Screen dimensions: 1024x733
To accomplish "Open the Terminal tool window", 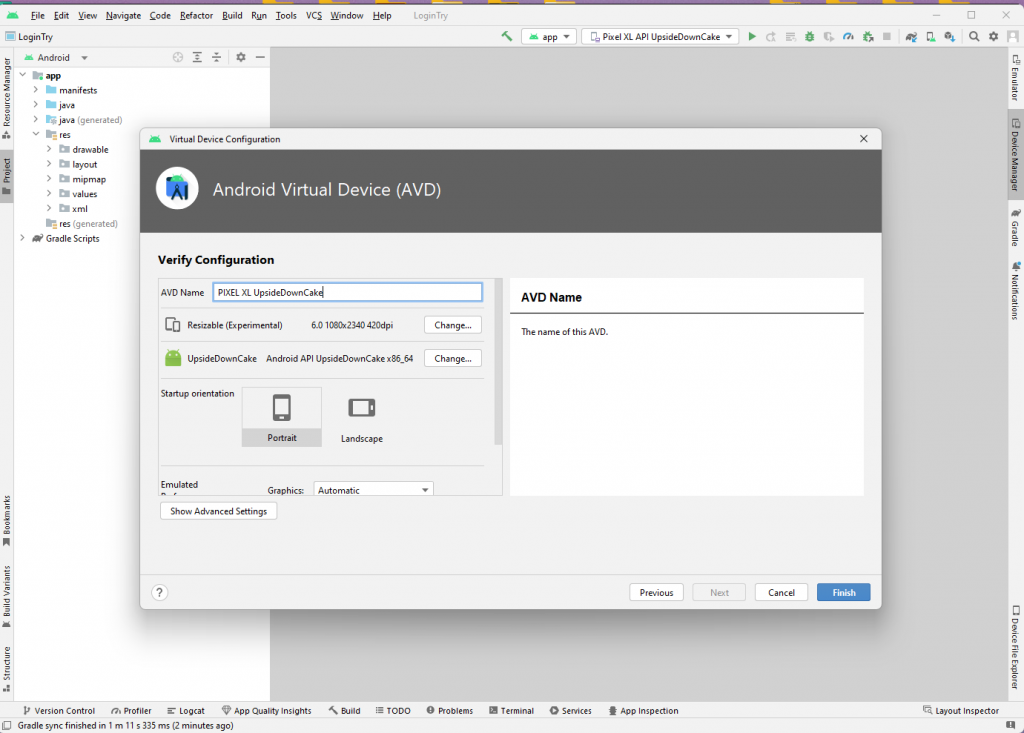I will (511, 711).
